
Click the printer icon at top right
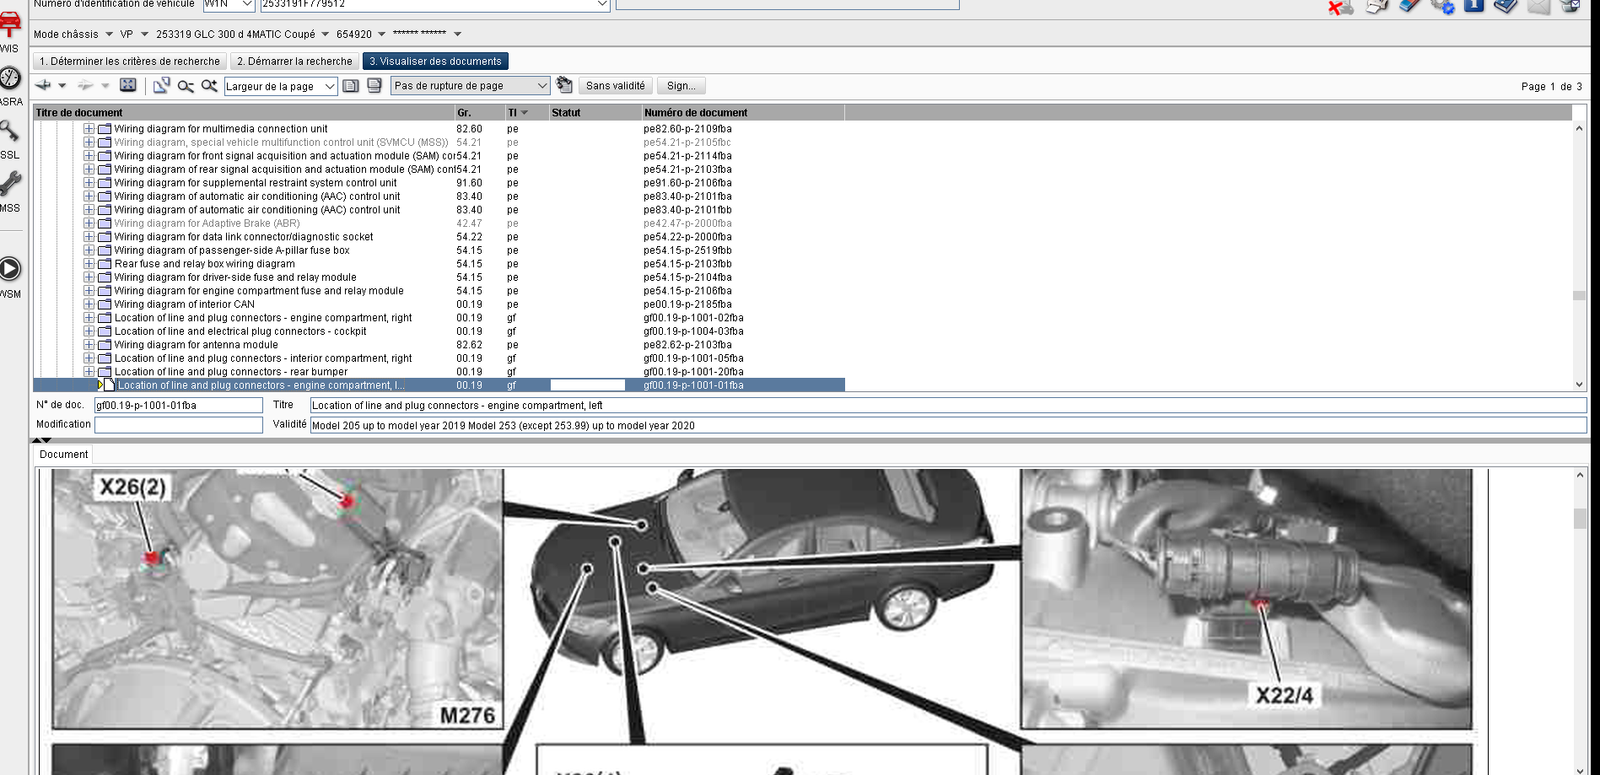click(1377, 6)
